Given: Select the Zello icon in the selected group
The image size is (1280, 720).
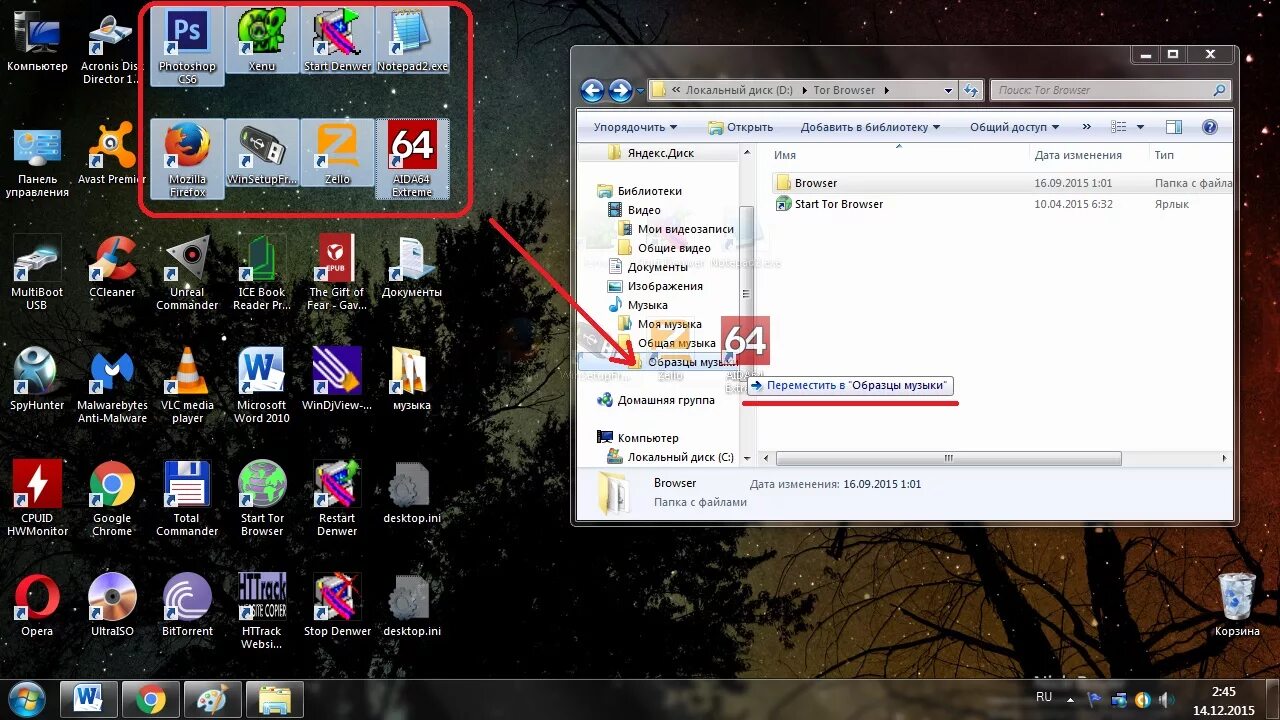Looking at the screenshot, I should (337, 153).
